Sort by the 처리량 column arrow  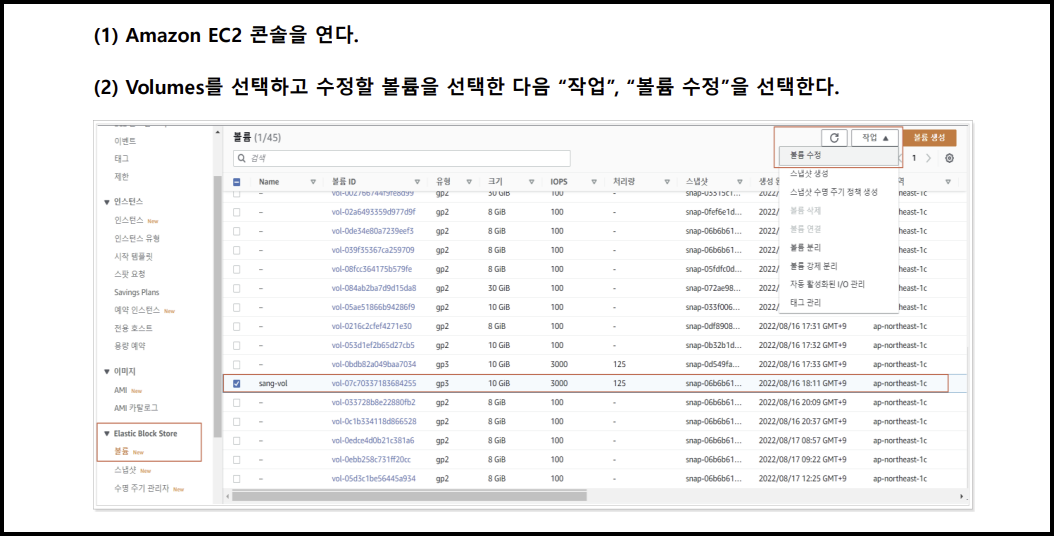click(x=667, y=182)
